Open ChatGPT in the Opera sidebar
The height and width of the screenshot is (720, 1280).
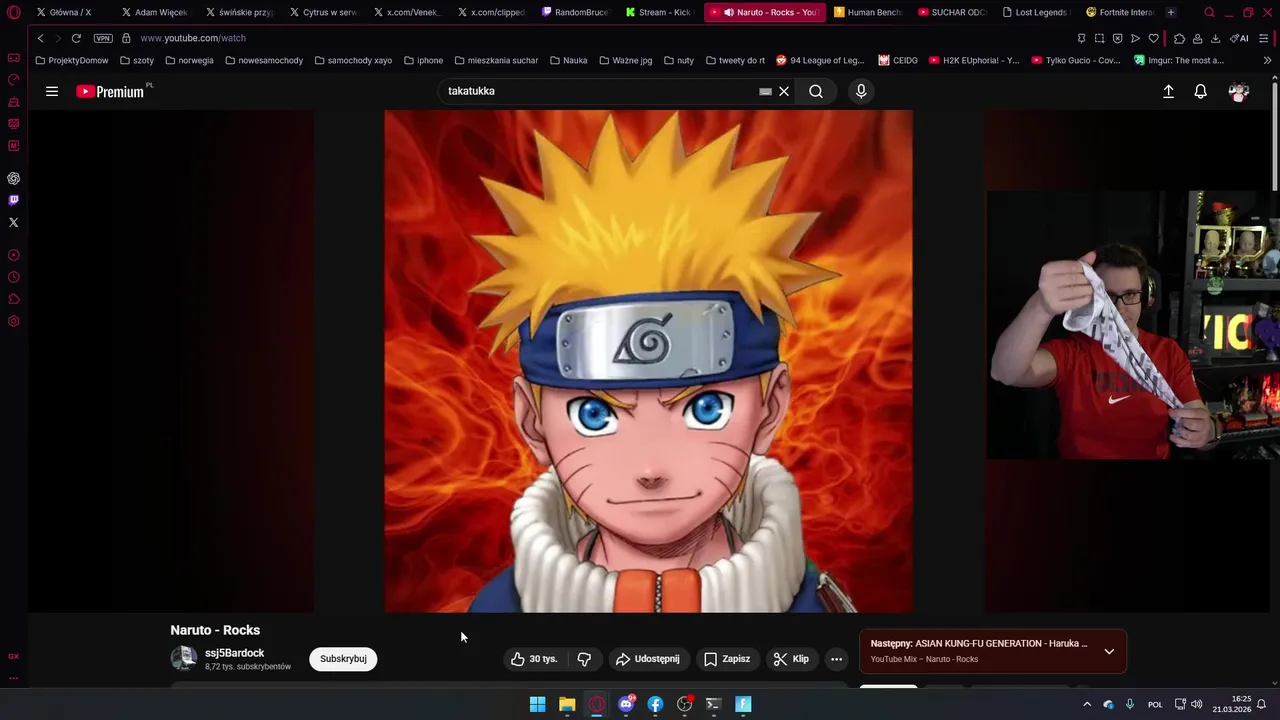click(x=14, y=178)
